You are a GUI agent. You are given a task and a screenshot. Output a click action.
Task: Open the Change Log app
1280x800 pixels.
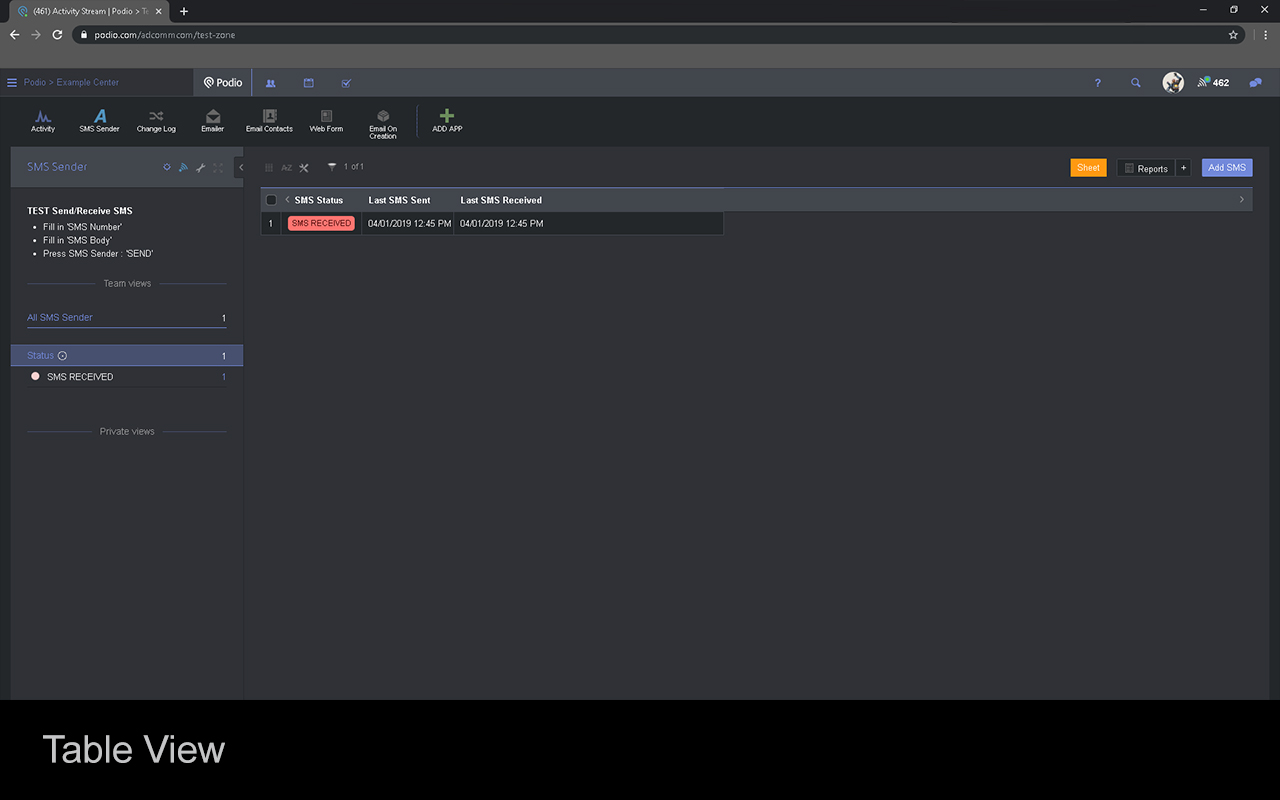(x=156, y=121)
